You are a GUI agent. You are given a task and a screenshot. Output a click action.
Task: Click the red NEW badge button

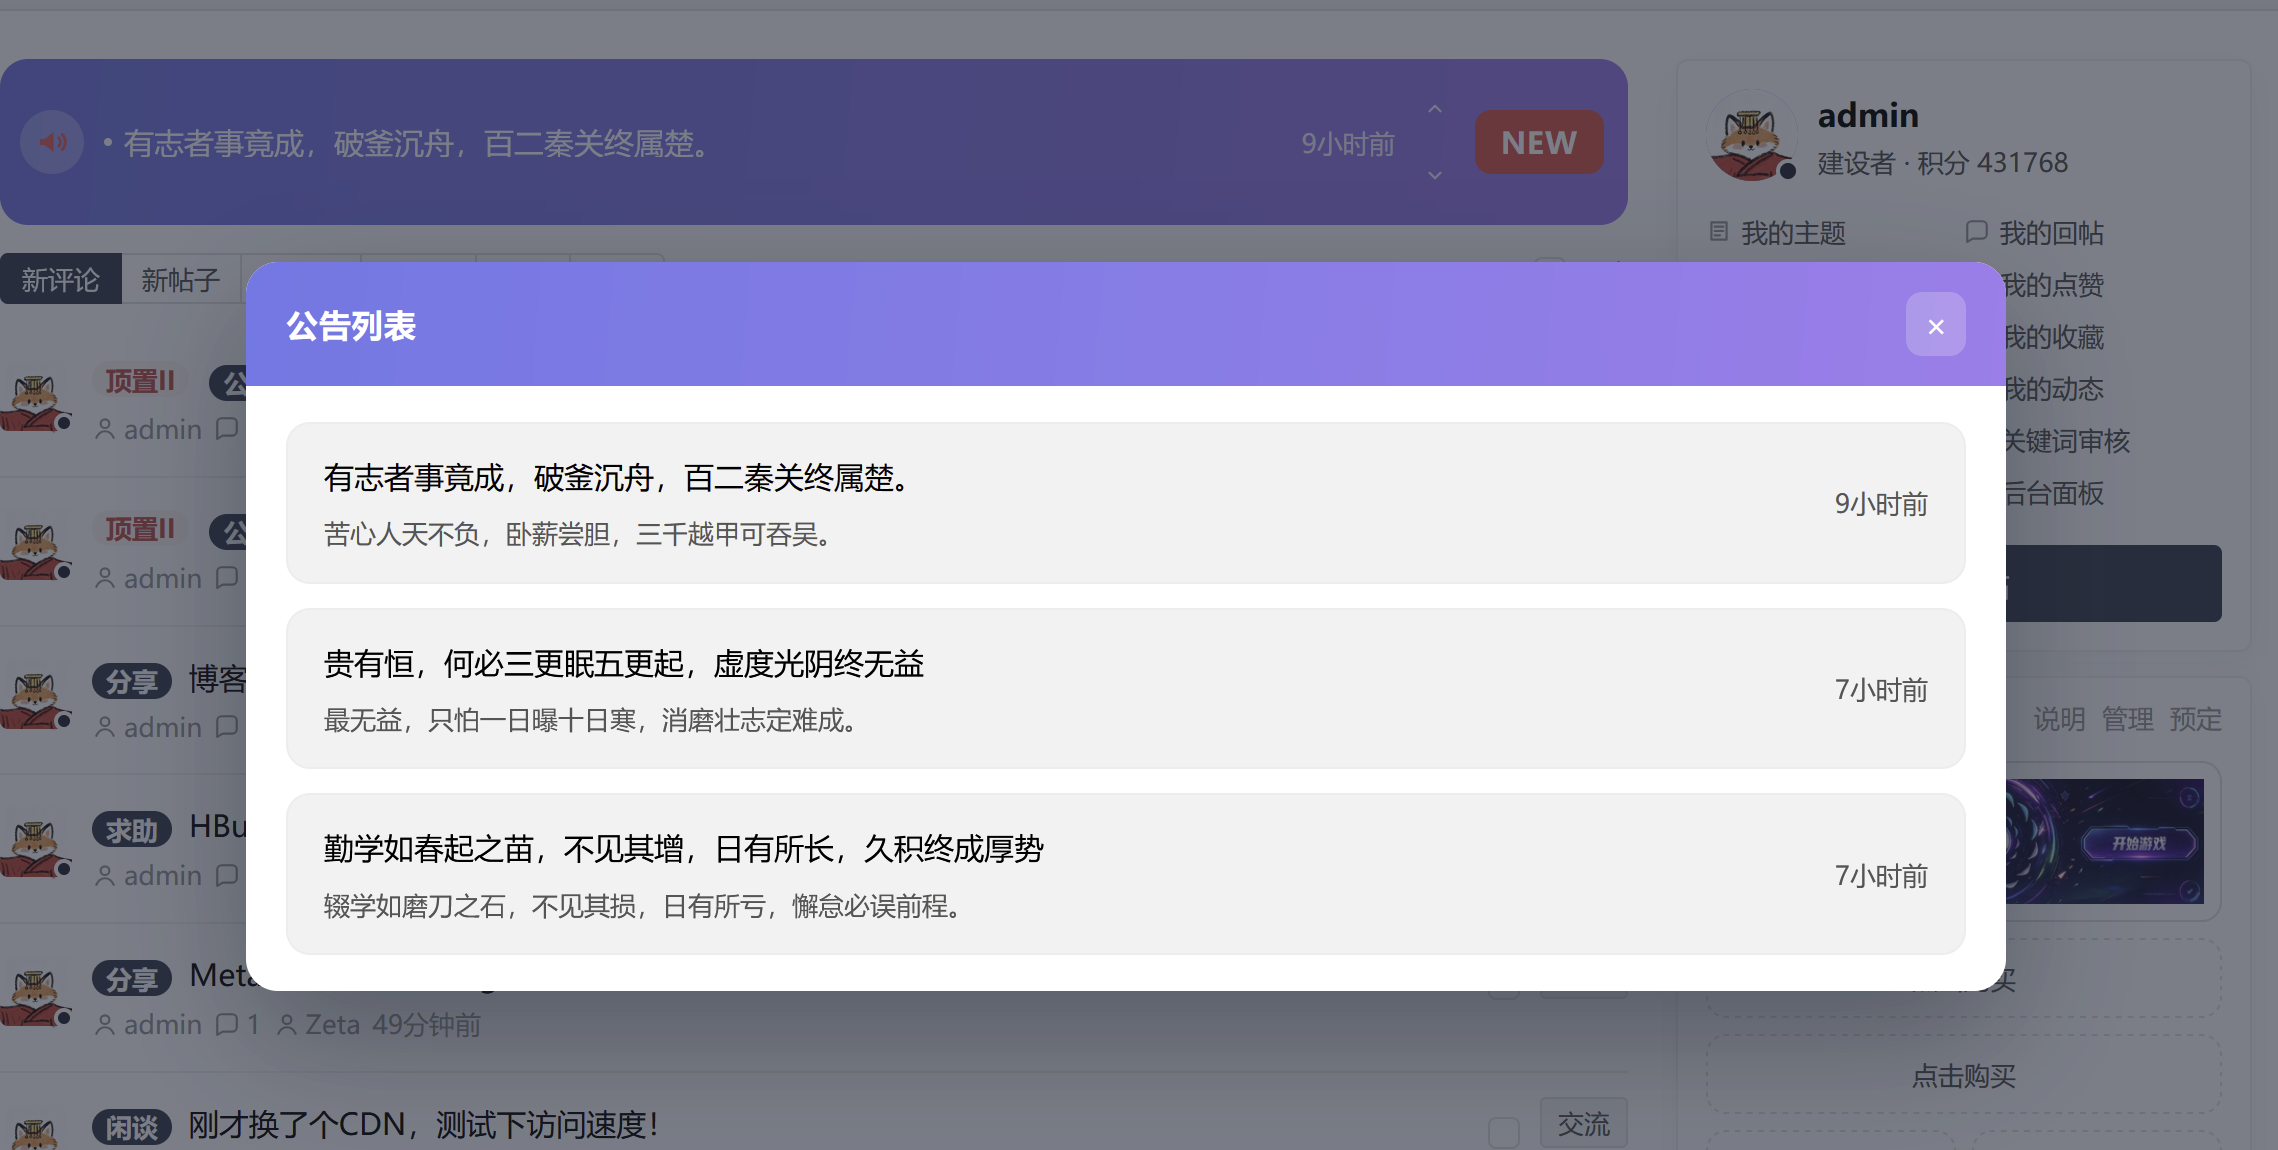1538,142
